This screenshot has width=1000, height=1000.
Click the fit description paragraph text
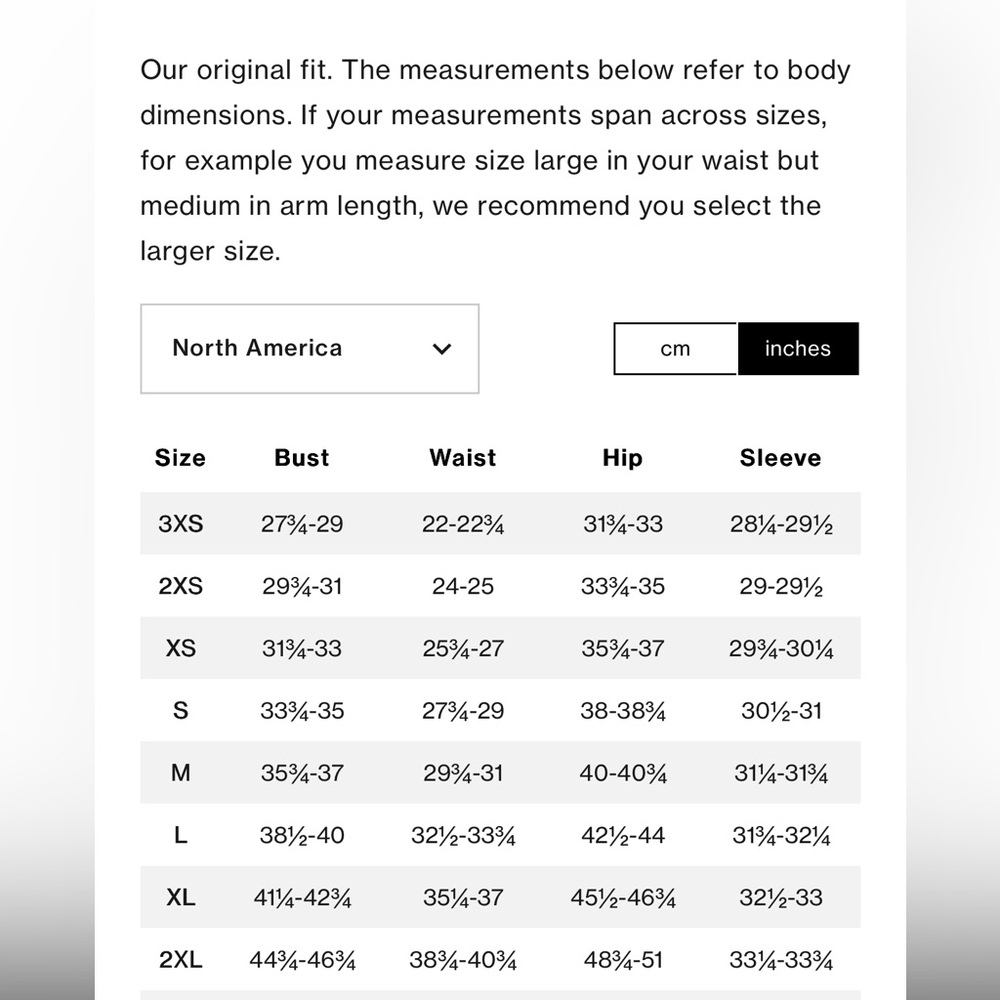[496, 160]
